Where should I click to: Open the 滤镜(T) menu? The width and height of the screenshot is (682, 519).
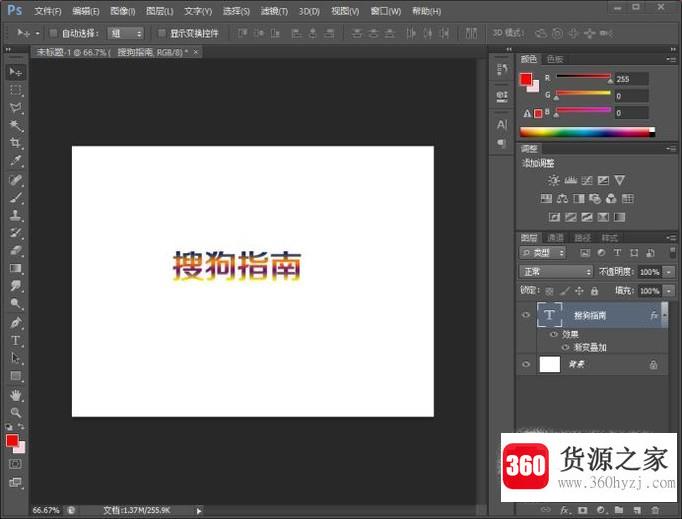pyautogui.click(x=274, y=11)
